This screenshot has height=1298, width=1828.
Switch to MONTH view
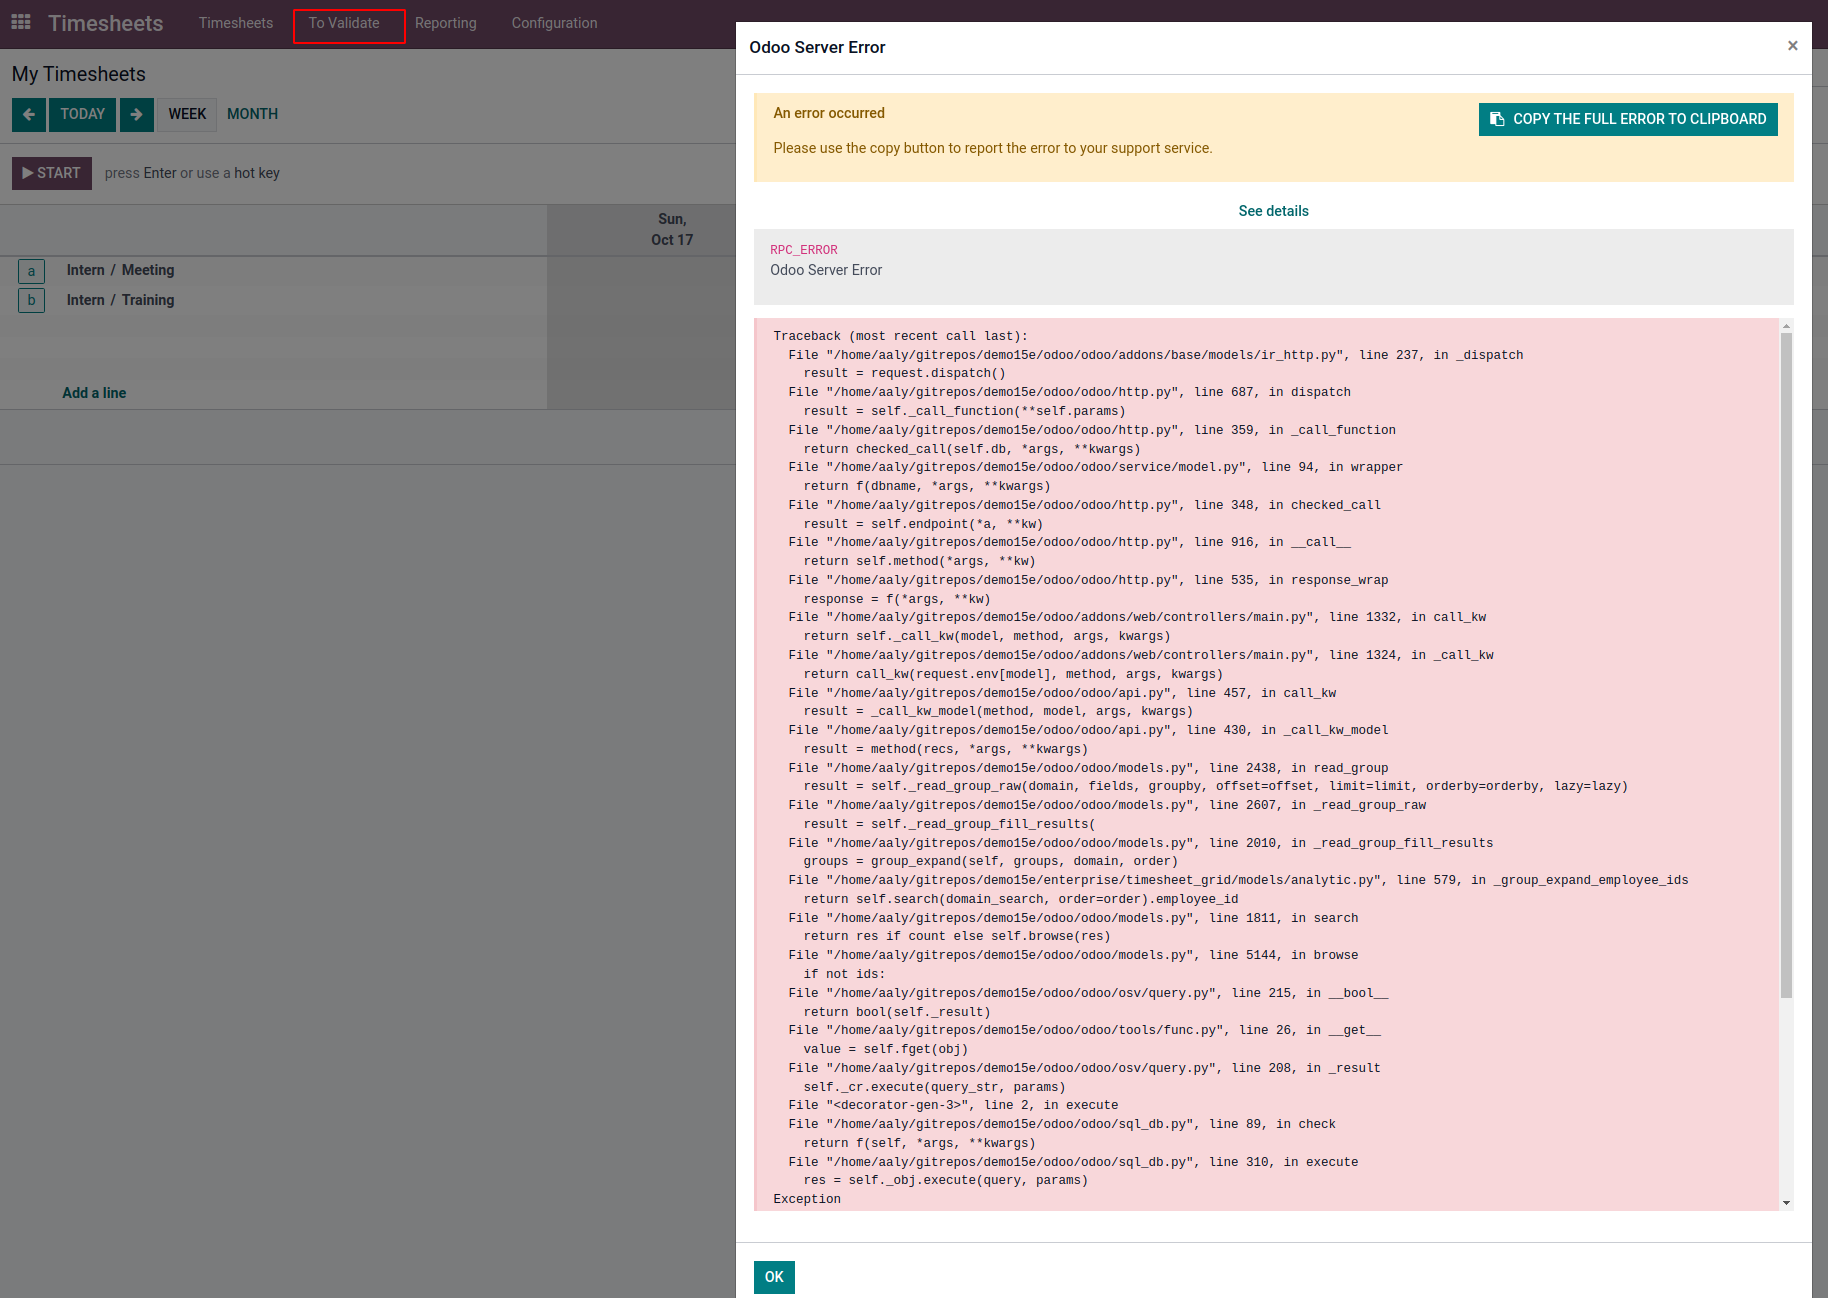(x=252, y=114)
